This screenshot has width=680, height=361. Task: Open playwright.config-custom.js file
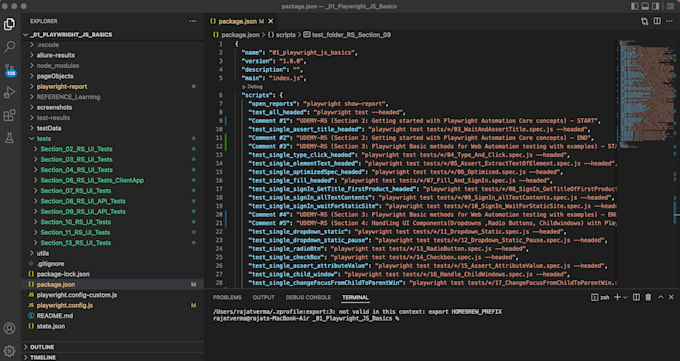(77, 295)
